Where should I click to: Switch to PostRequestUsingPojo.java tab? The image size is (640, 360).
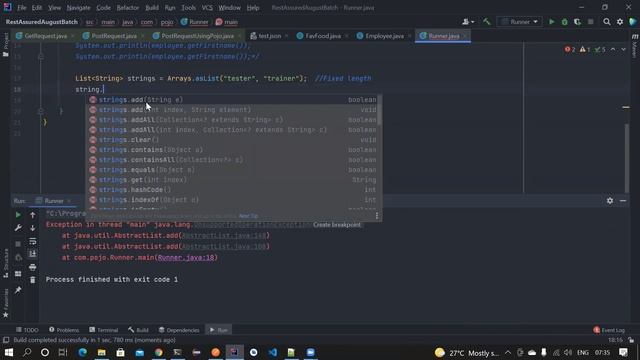[197, 36]
